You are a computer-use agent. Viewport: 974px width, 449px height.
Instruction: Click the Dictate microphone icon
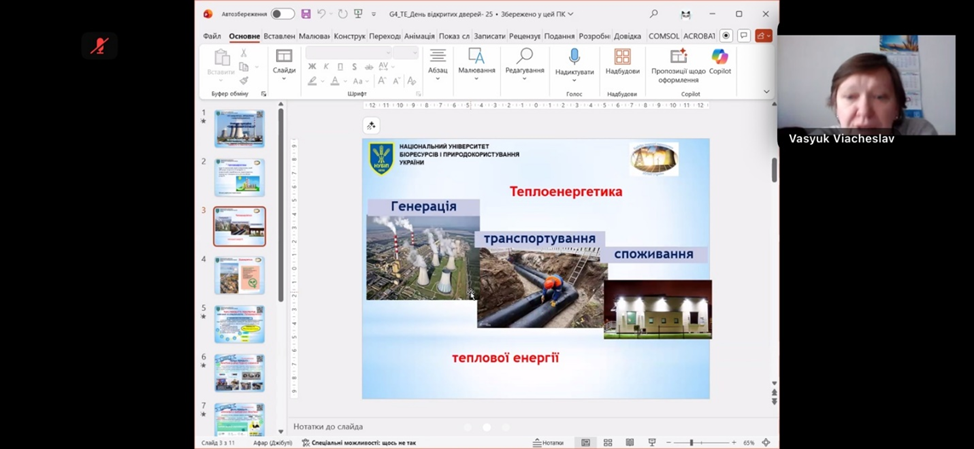(x=574, y=57)
